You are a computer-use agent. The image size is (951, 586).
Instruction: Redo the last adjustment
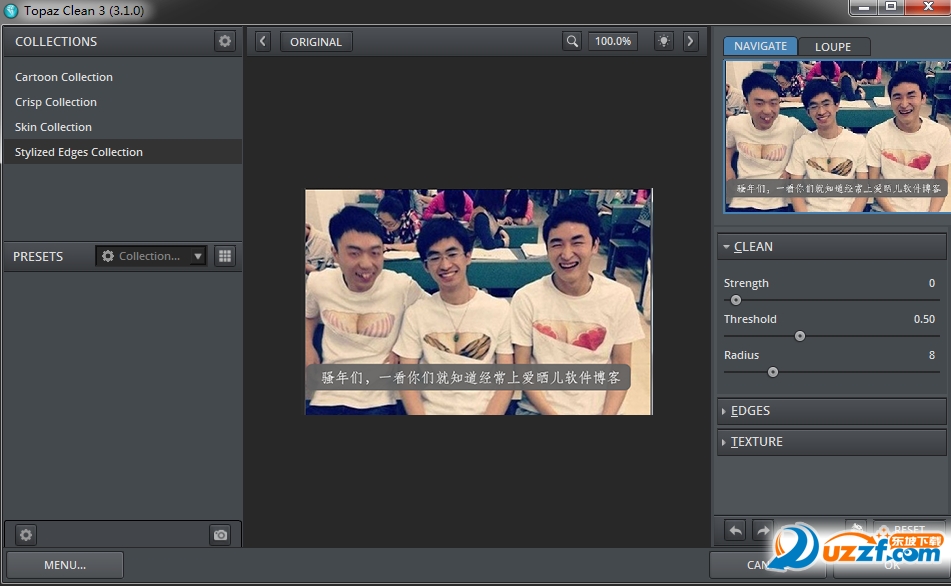pyautogui.click(x=762, y=531)
